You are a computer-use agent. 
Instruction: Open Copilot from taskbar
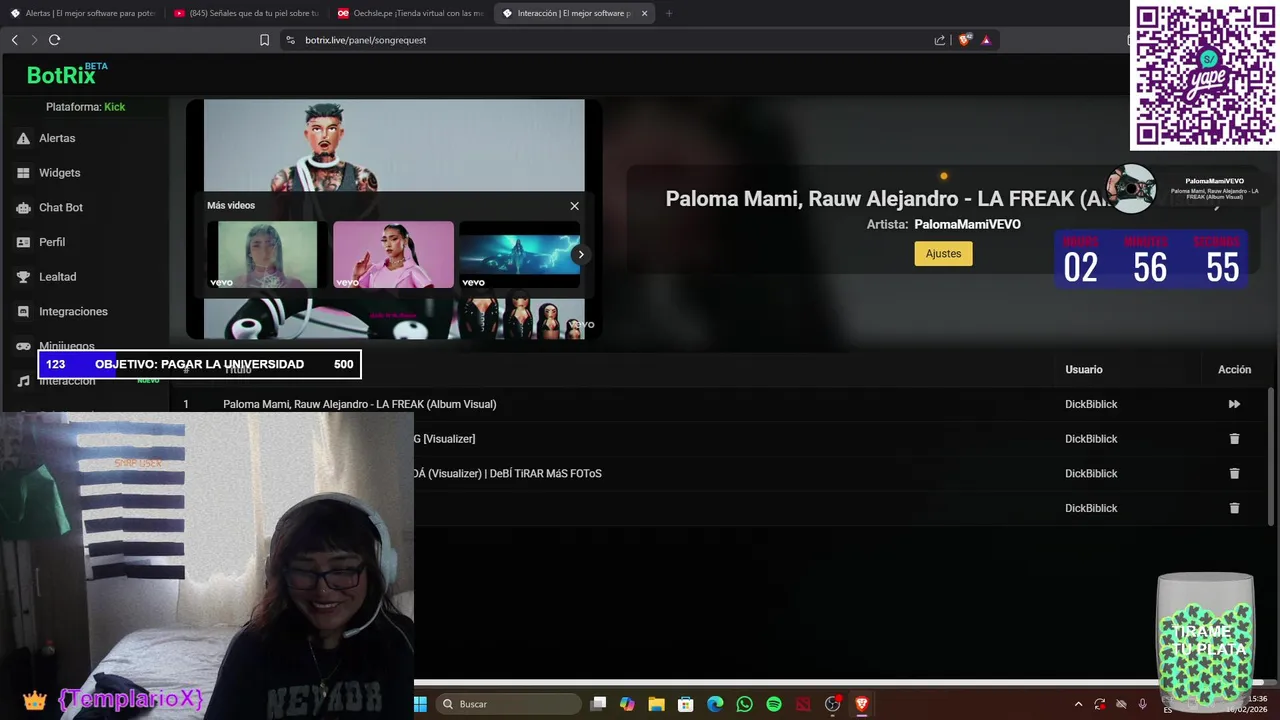[x=627, y=704]
